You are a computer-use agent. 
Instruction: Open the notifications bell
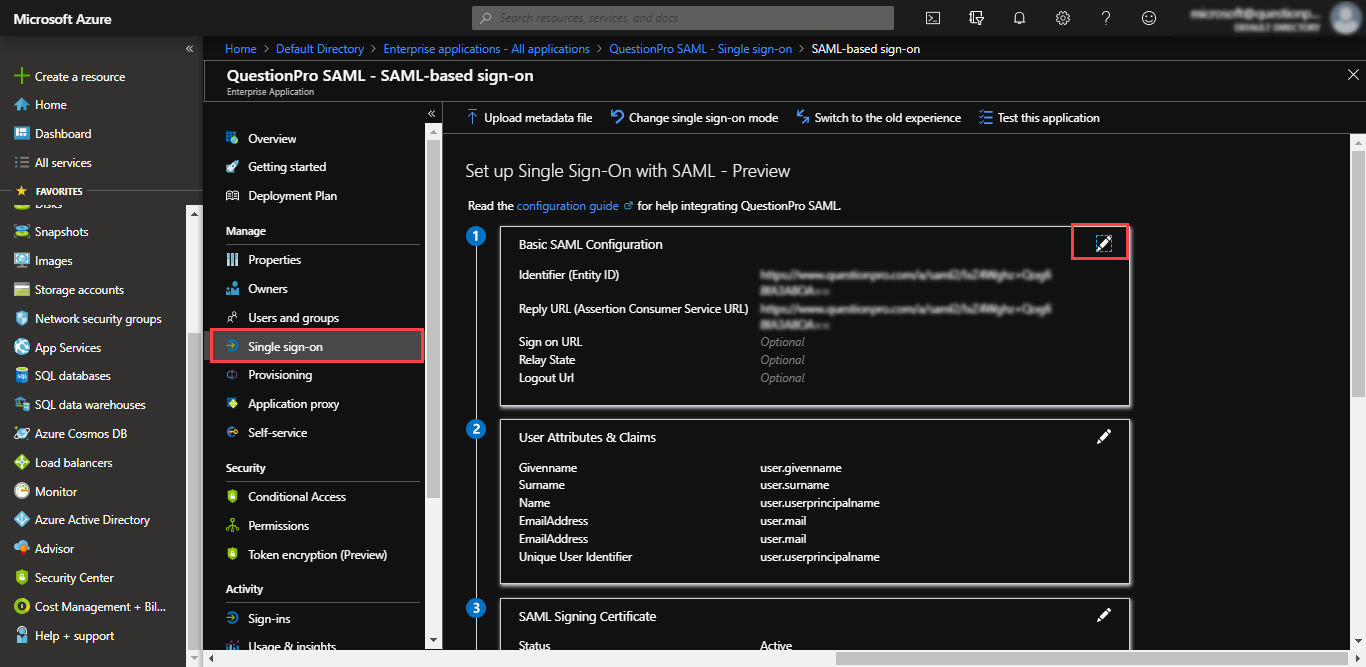[1020, 18]
